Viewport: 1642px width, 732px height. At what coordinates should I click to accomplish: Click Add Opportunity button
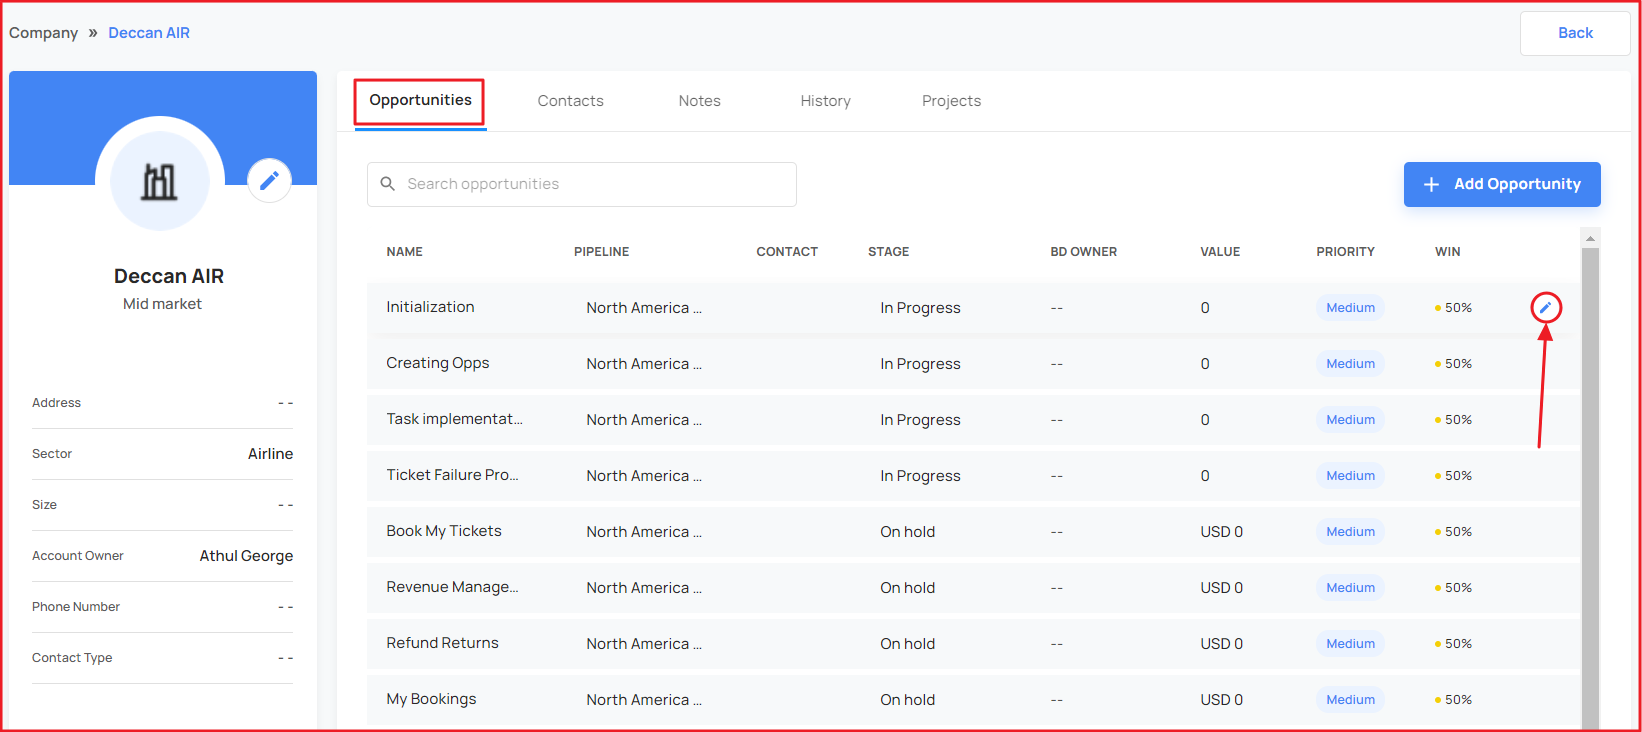pos(1502,184)
